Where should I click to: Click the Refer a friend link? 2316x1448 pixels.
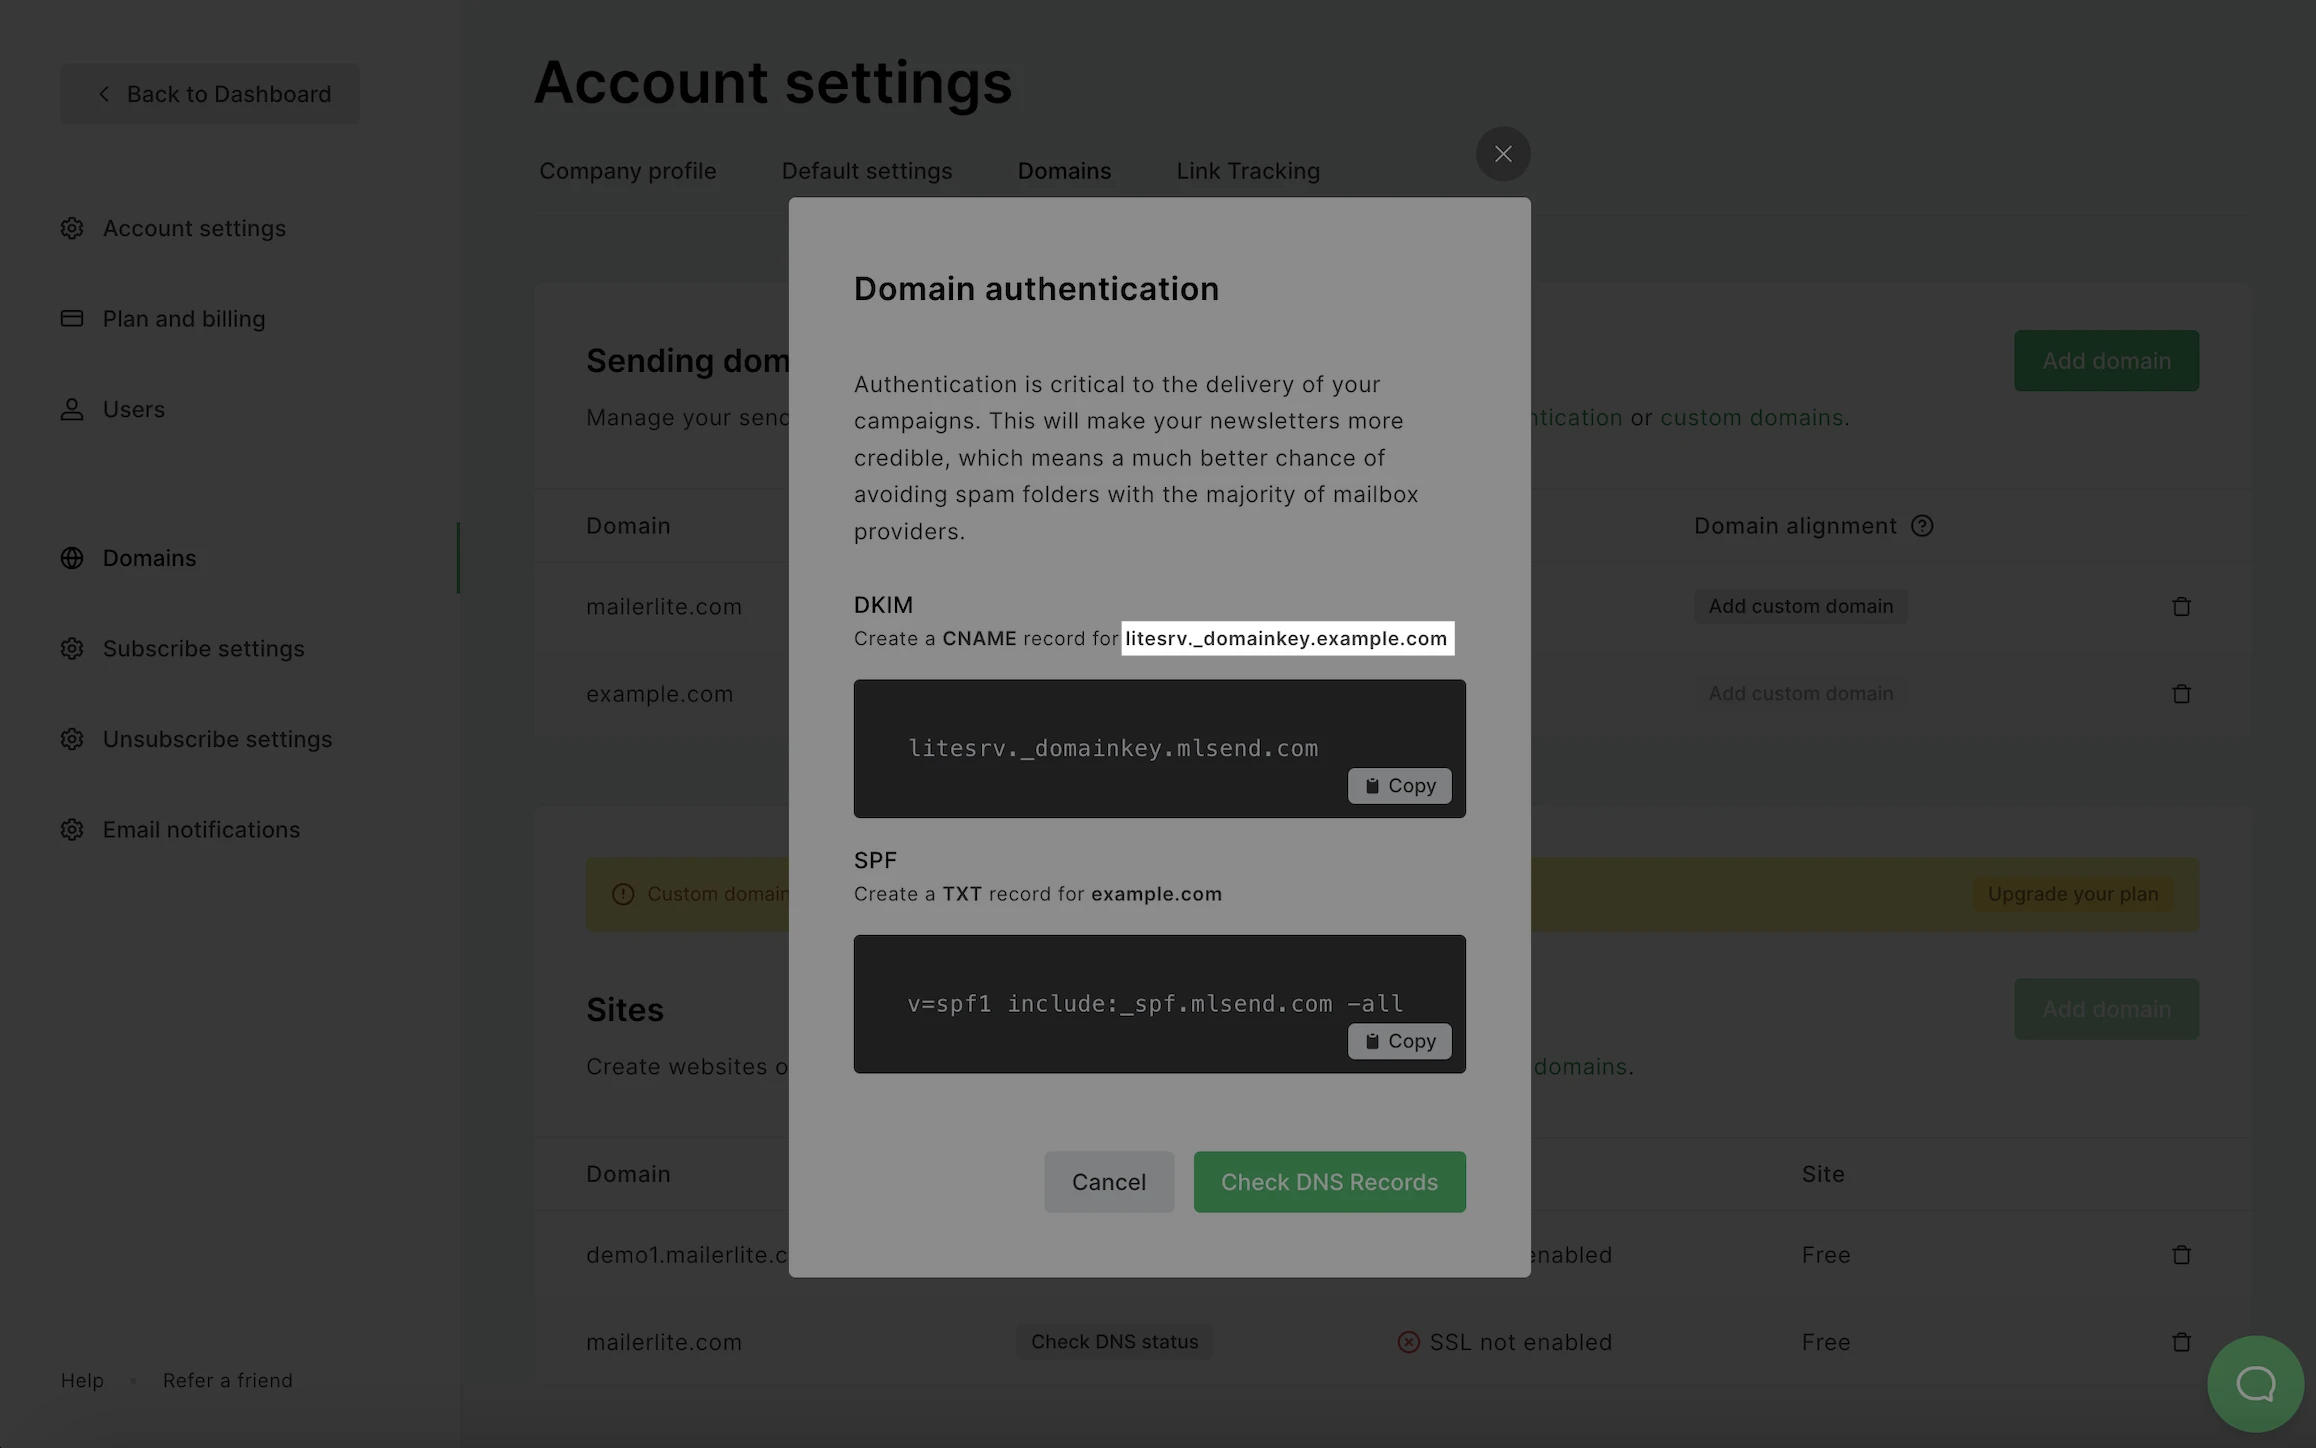(x=227, y=1380)
